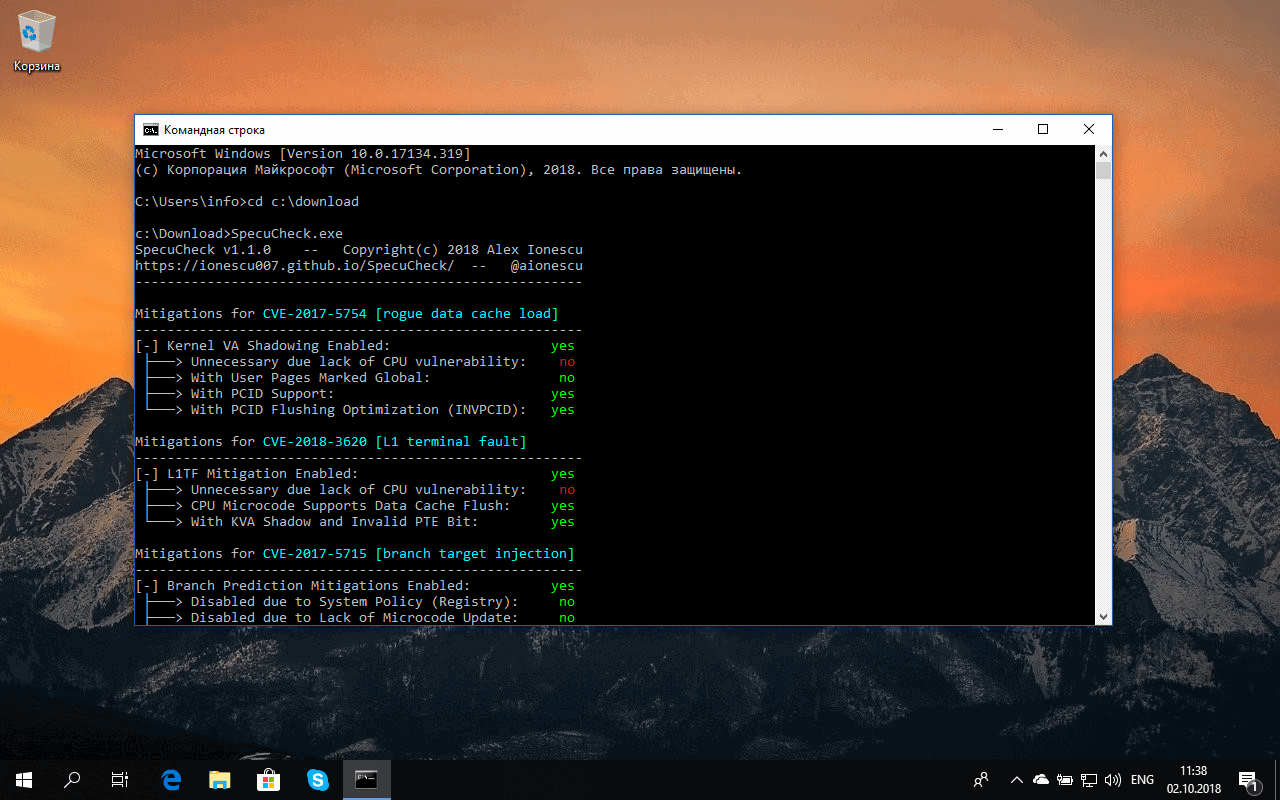Image resolution: width=1280 pixels, height=800 pixels.
Task: Open Microsoft Store from the taskbar
Action: click(x=269, y=780)
